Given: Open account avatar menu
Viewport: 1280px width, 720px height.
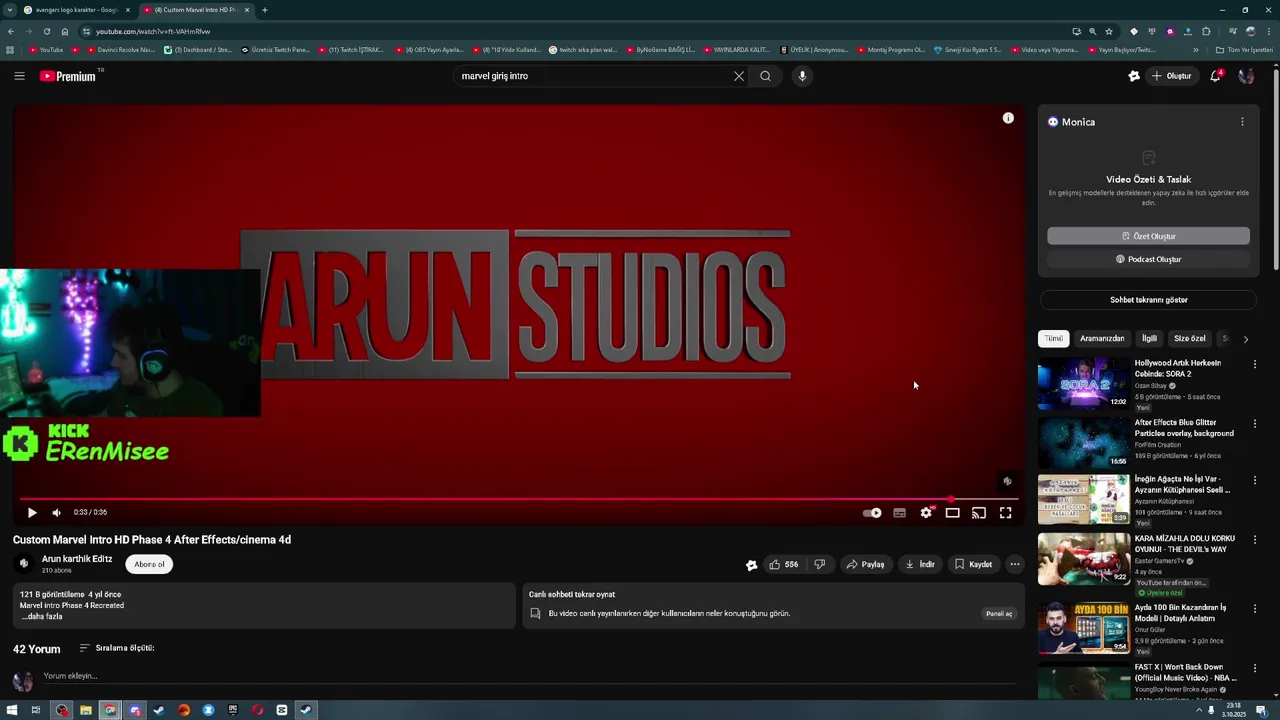Looking at the screenshot, I should (1246, 76).
